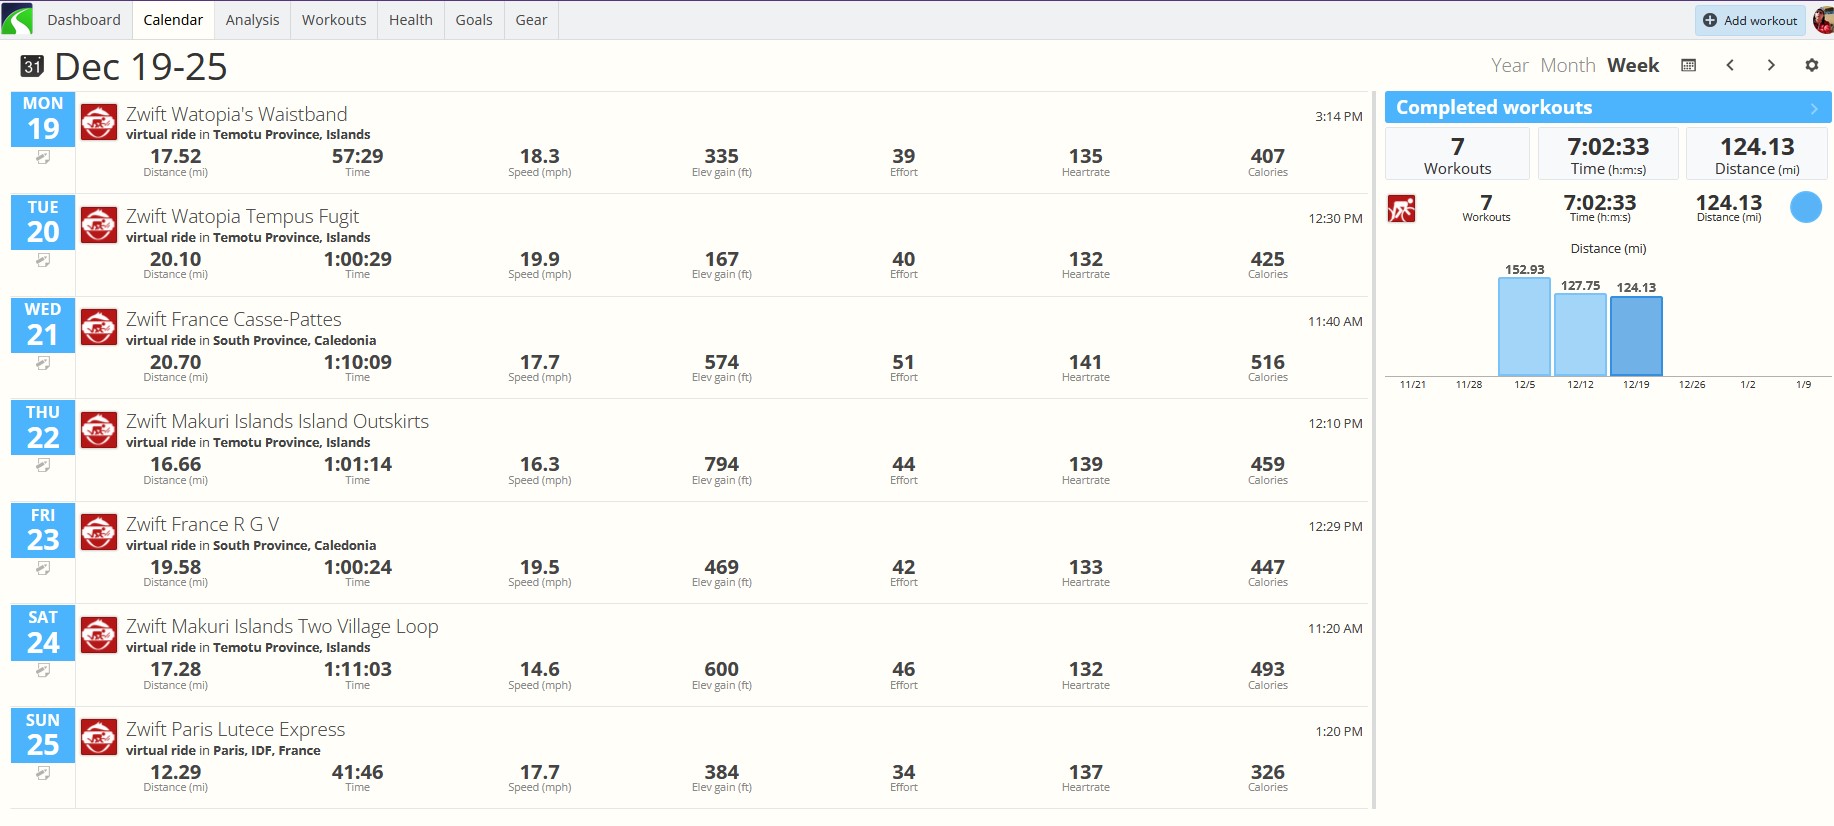Screen dimensions: 1834x826
Task: Click the Add workout button
Action: [1750, 20]
